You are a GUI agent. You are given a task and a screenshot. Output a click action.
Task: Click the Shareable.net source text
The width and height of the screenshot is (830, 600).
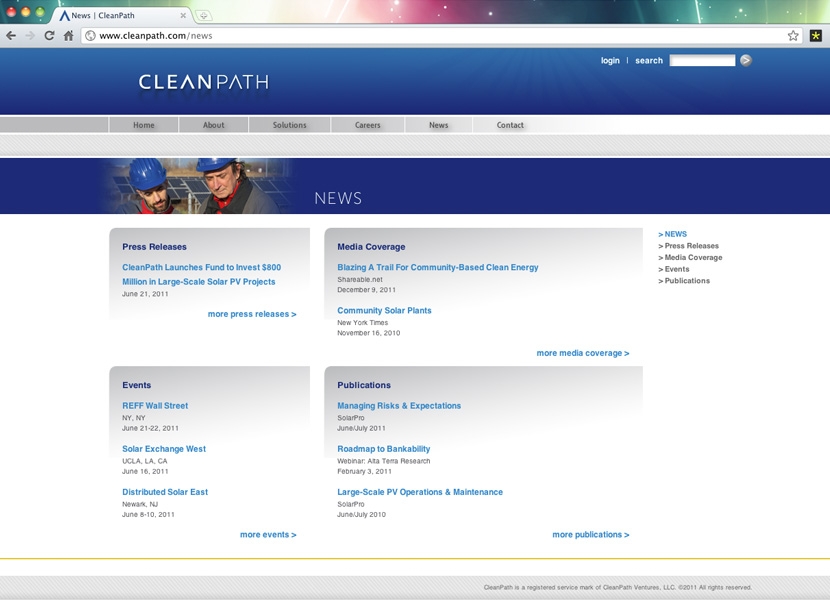(360, 280)
